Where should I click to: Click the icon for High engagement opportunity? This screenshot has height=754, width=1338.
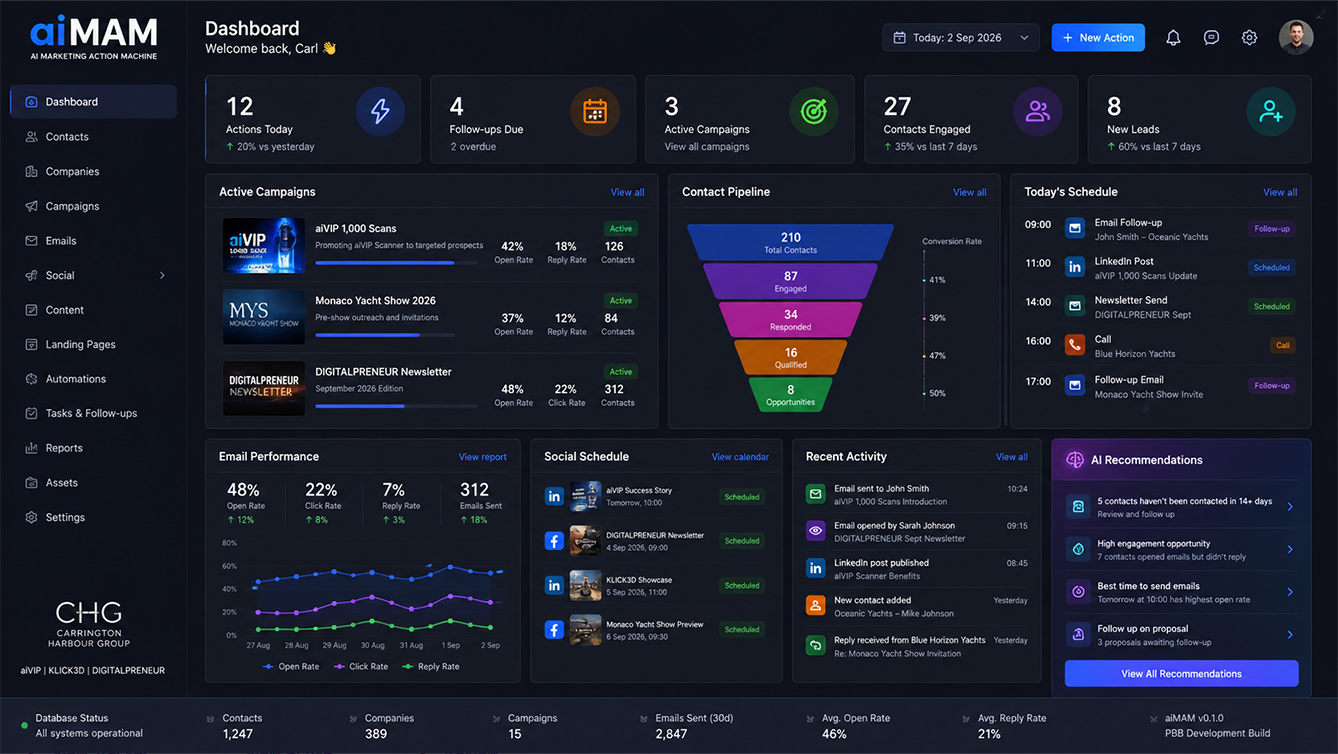click(1078, 549)
